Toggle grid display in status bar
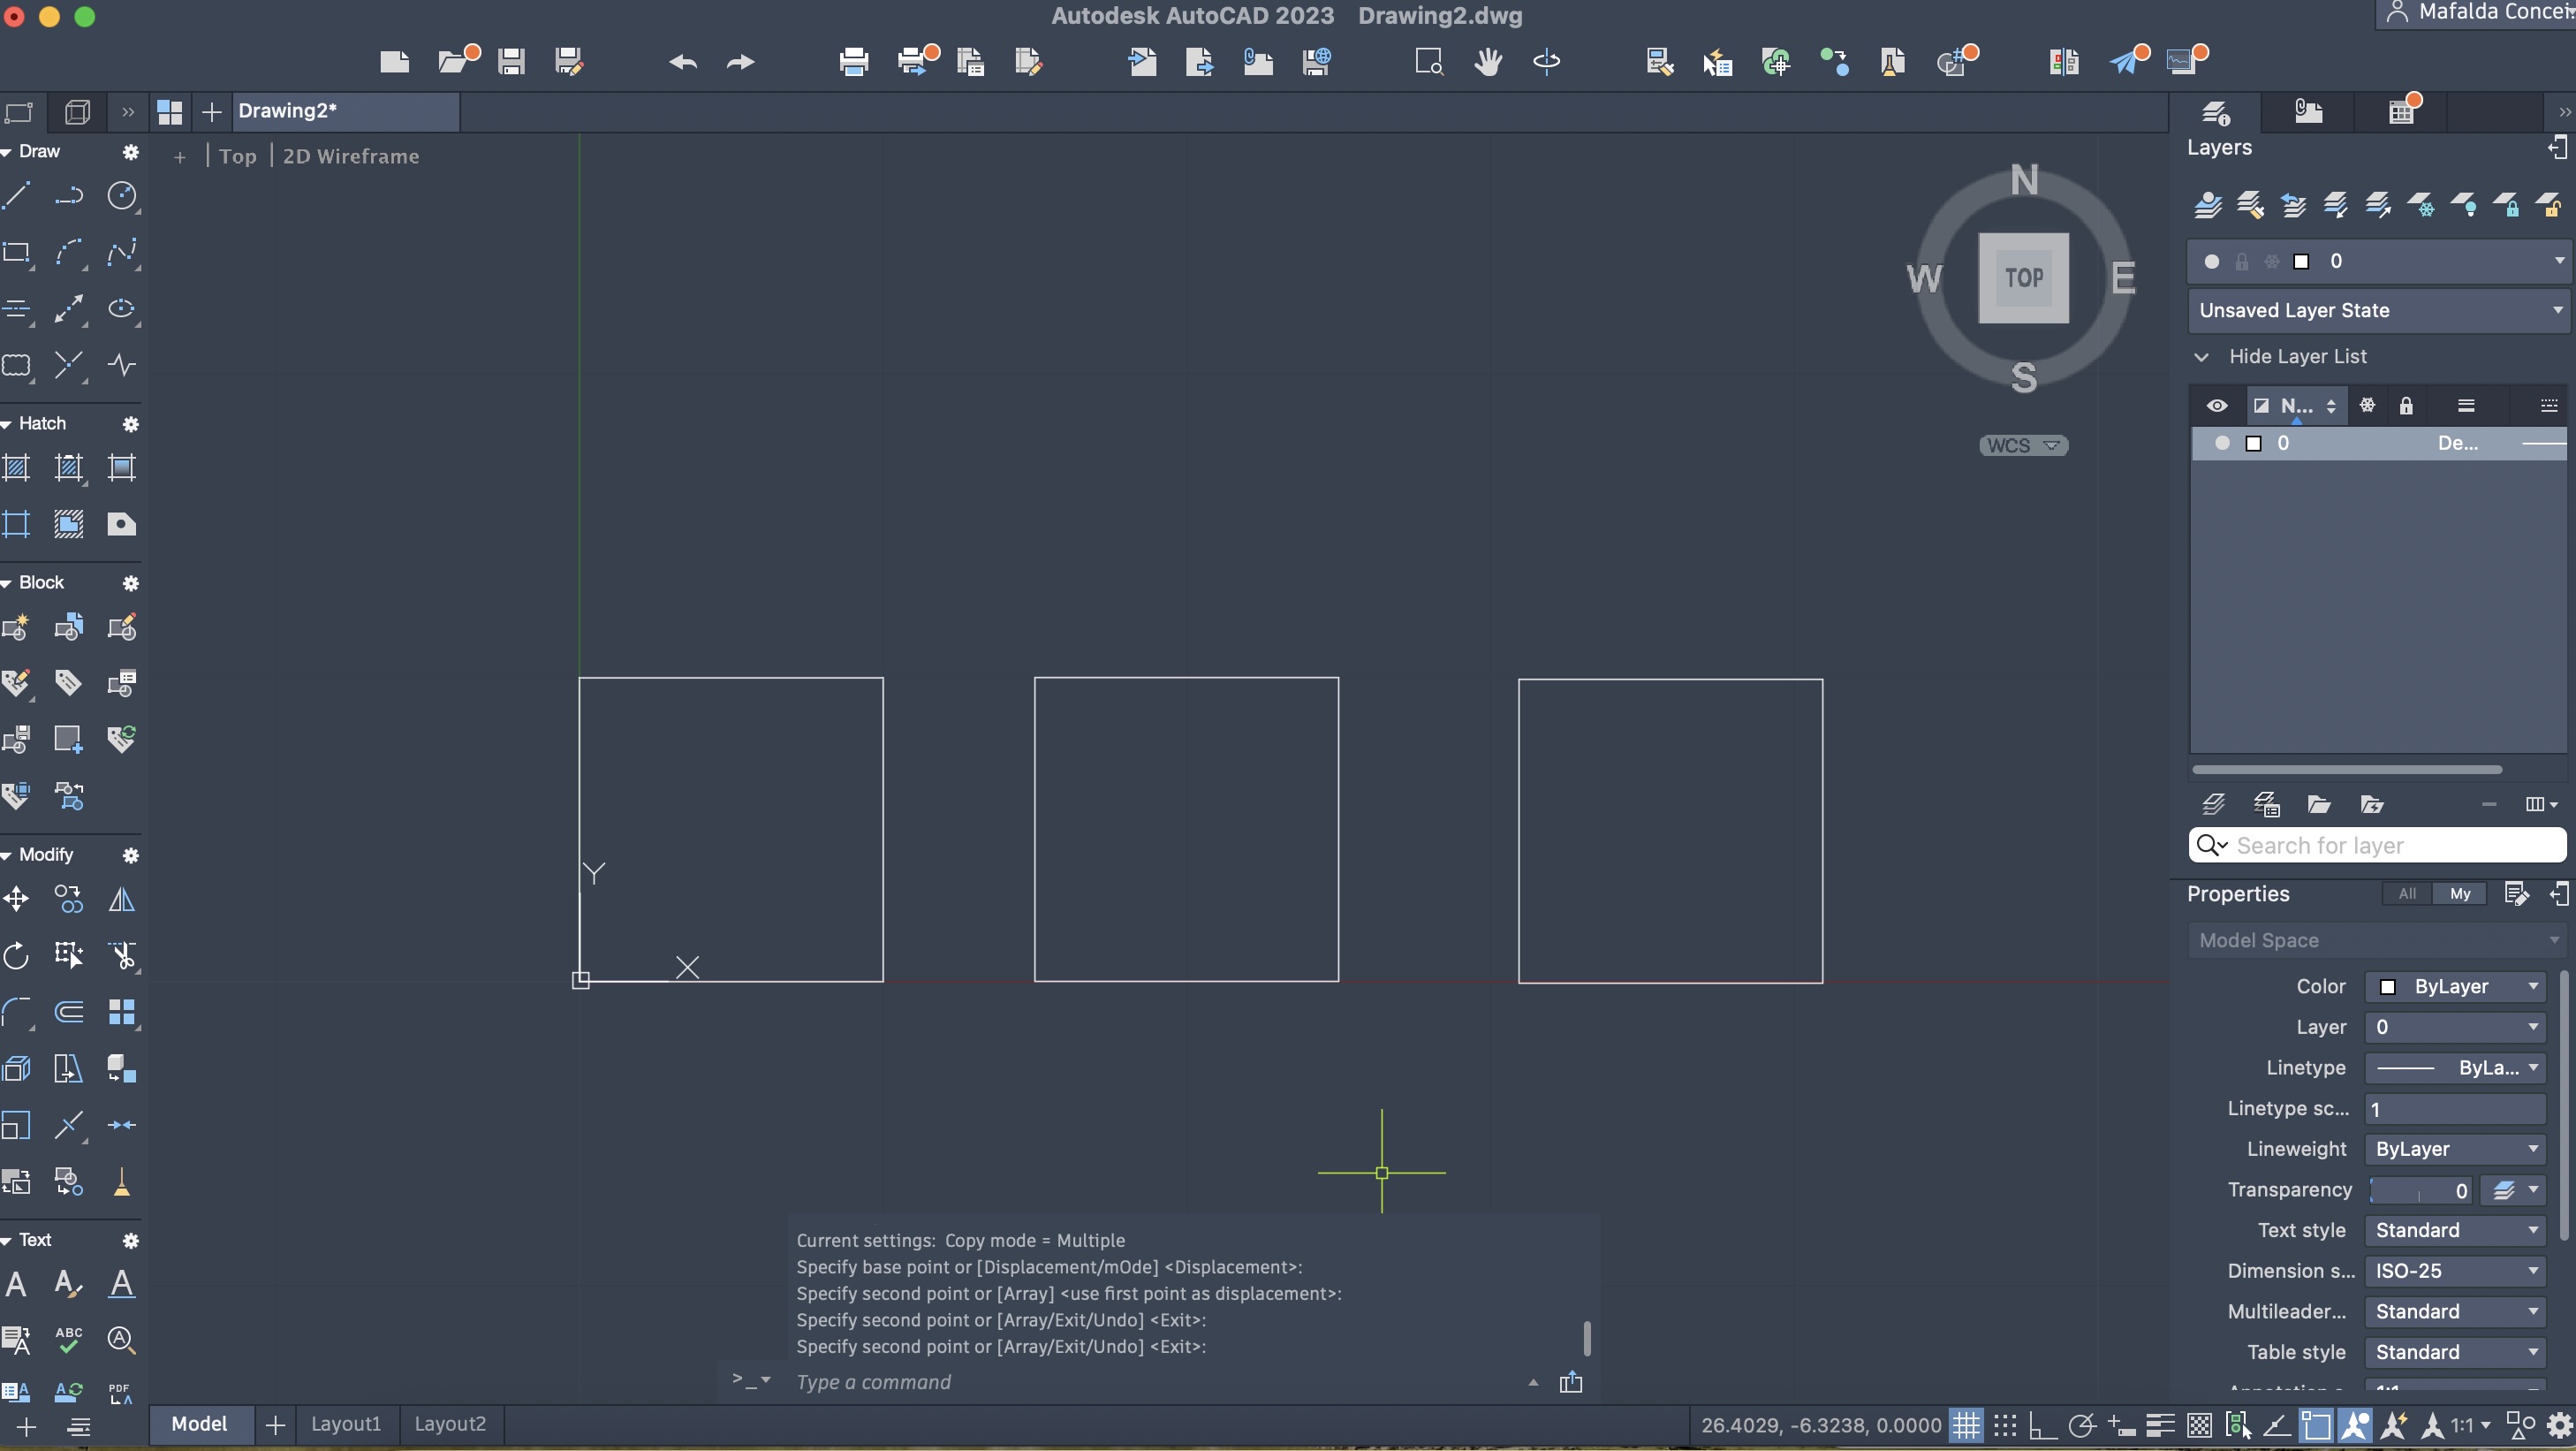 click(x=1966, y=1425)
